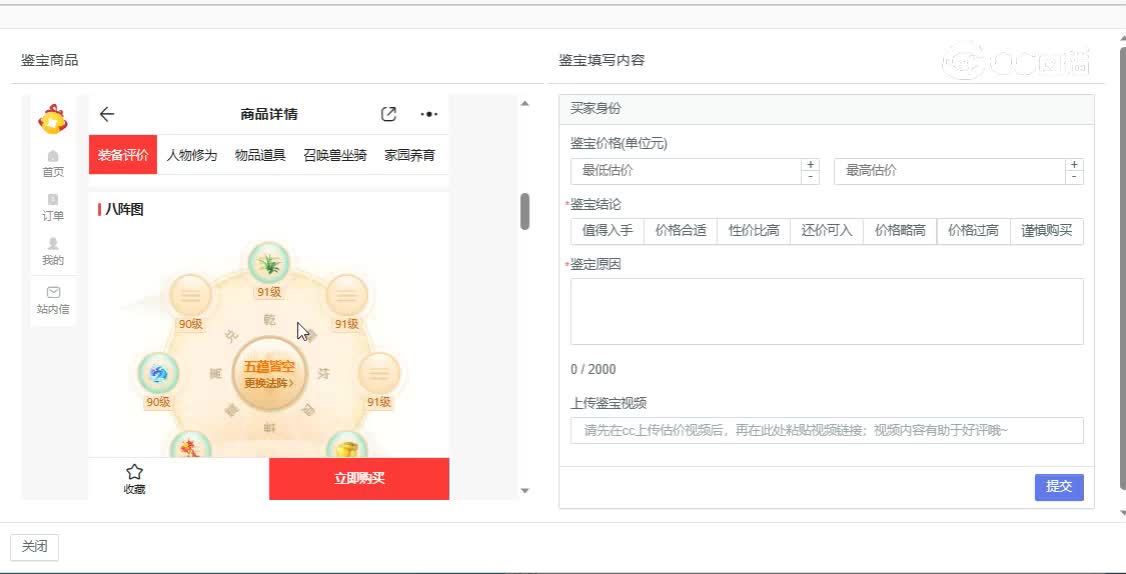The width and height of the screenshot is (1126, 574).
Task: Click the 鉴宝填写内容 section title
Action: [x=602, y=60]
